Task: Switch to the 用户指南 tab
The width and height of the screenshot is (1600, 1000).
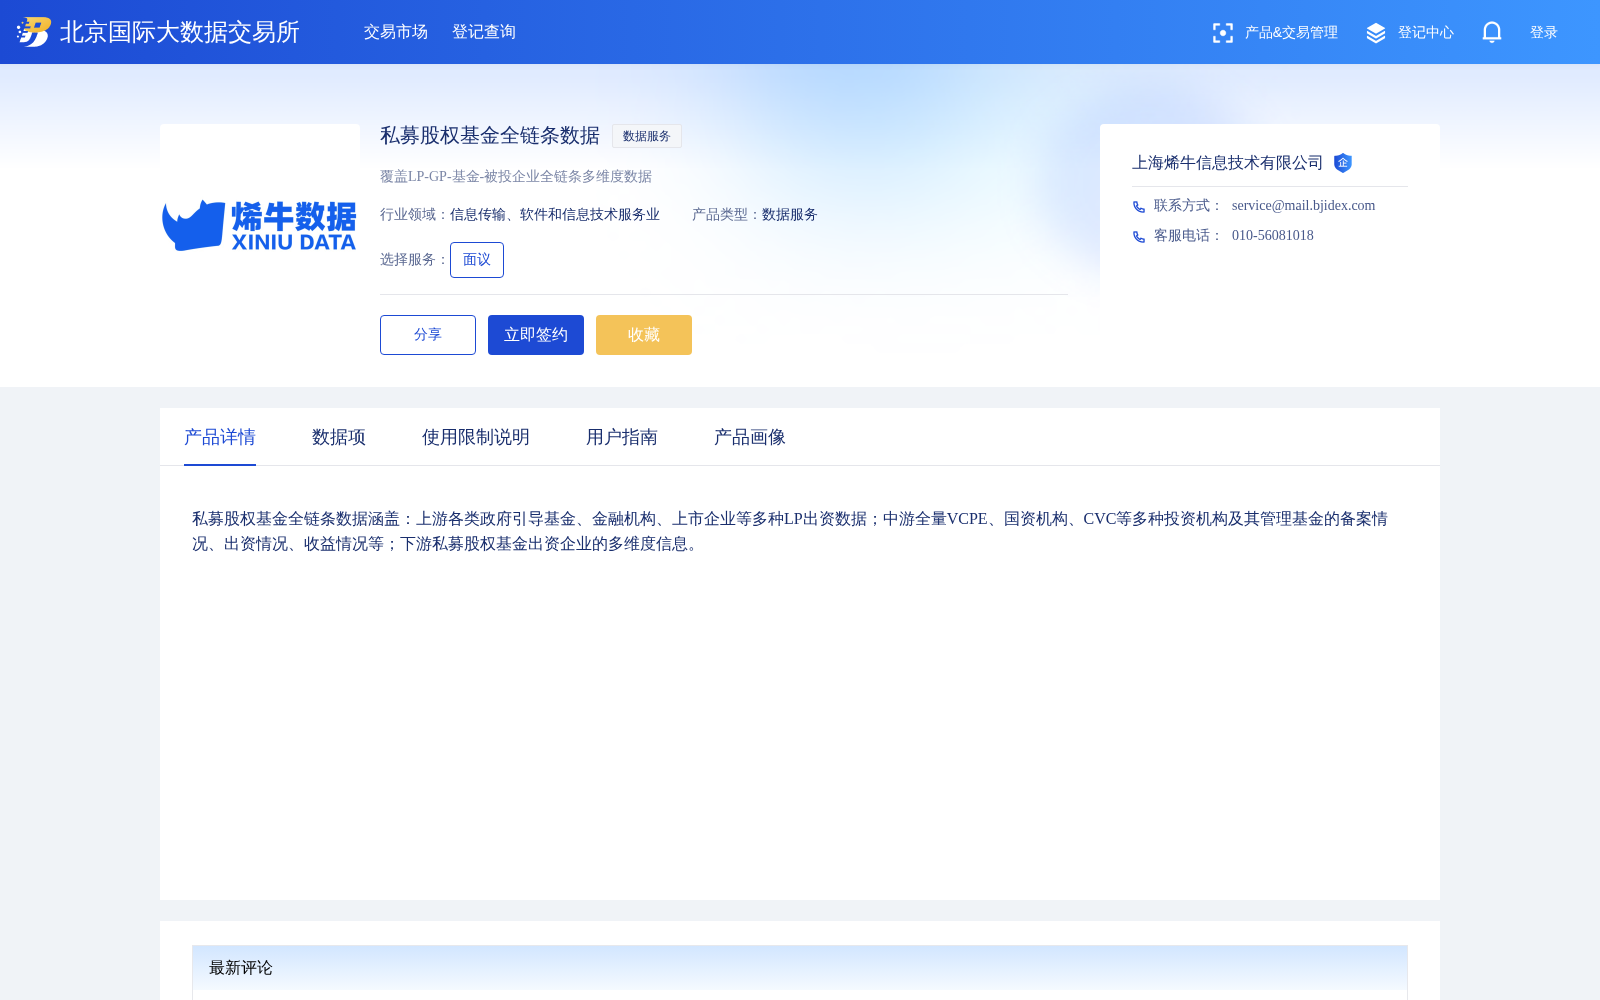Action: pyautogui.click(x=622, y=437)
